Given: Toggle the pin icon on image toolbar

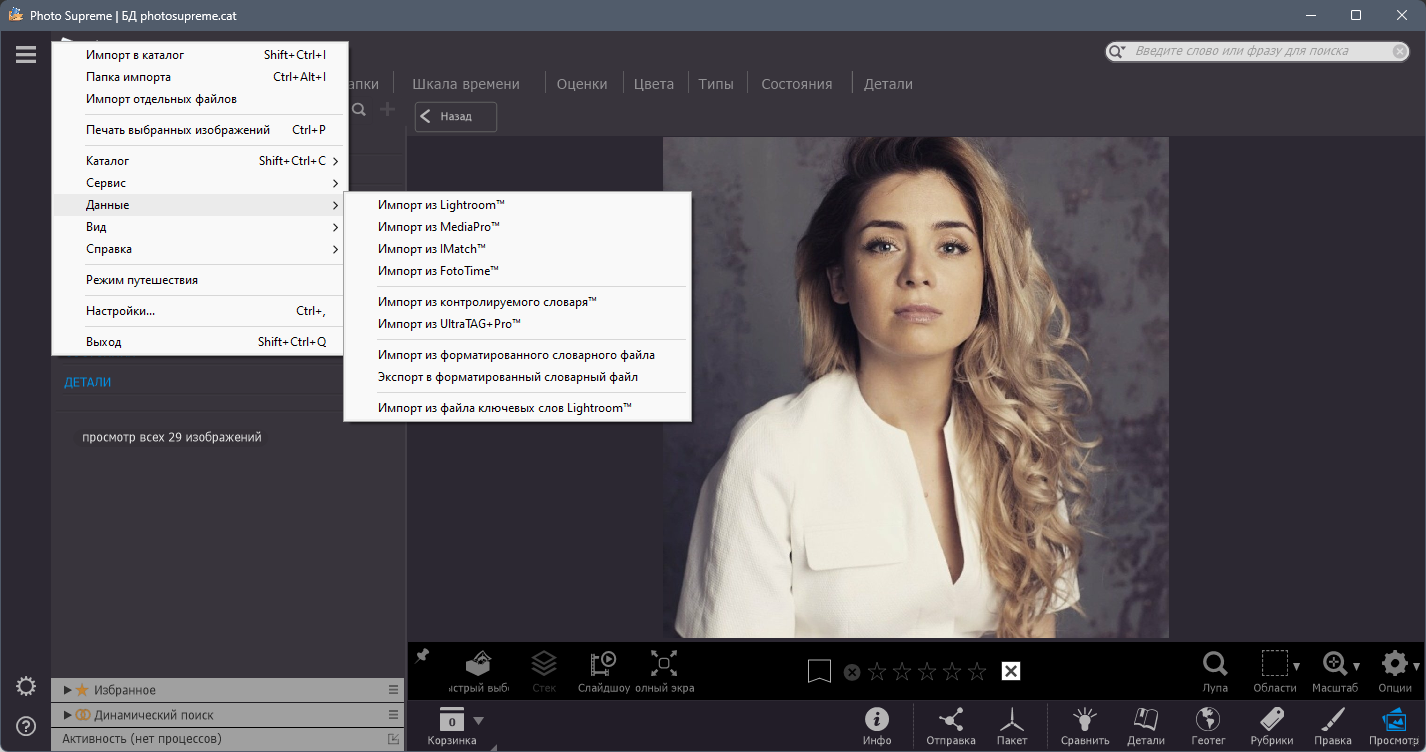Looking at the screenshot, I should coord(422,655).
